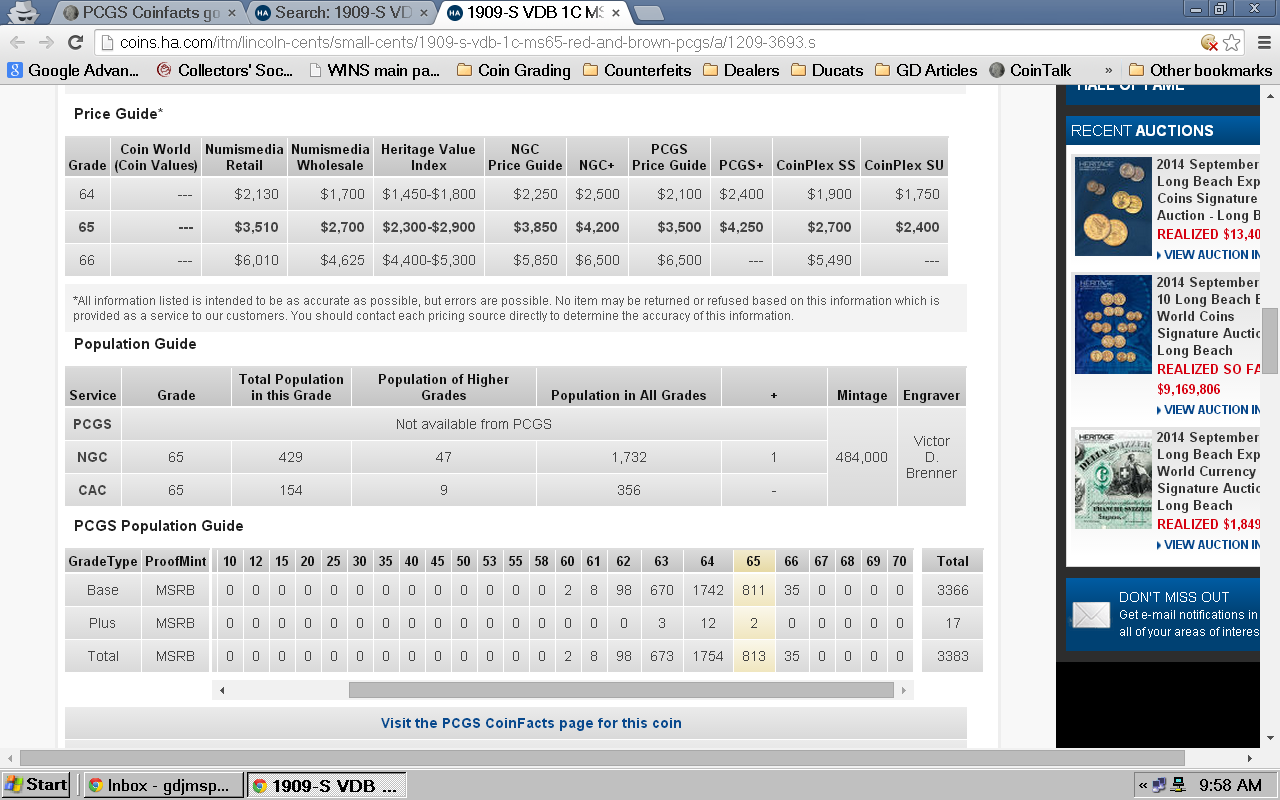Open the WINS main page bookmark

(x=374, y=70)
